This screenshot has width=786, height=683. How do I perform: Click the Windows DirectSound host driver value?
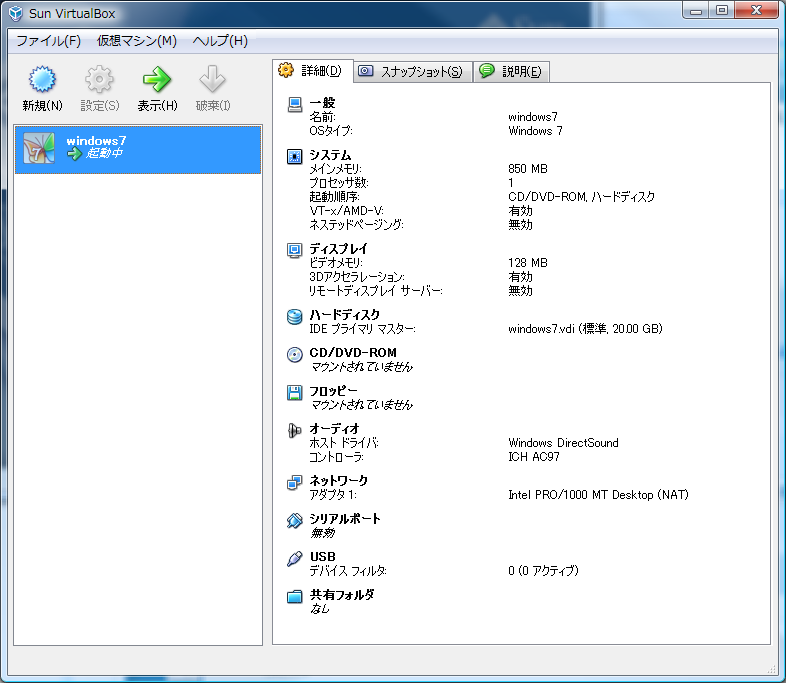[563, 443]
